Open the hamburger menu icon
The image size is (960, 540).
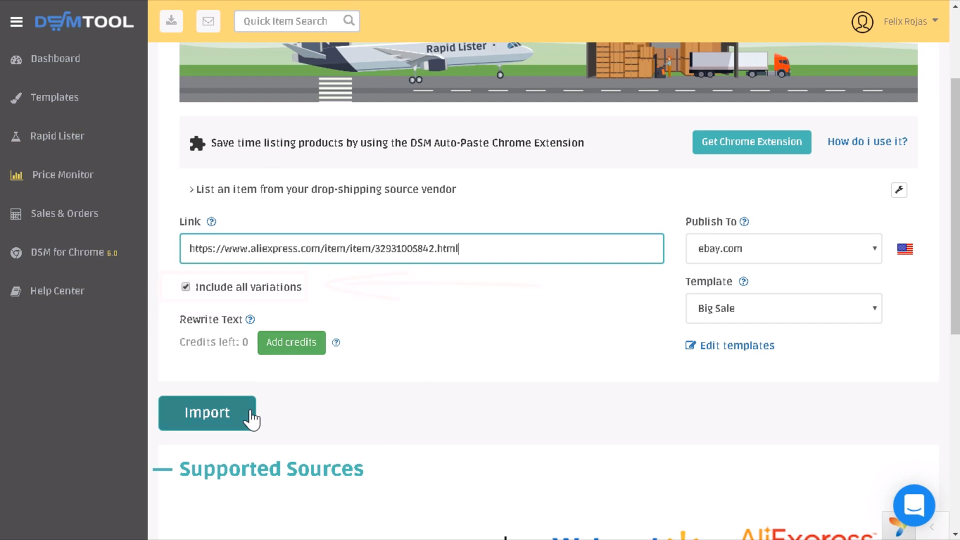17,22
